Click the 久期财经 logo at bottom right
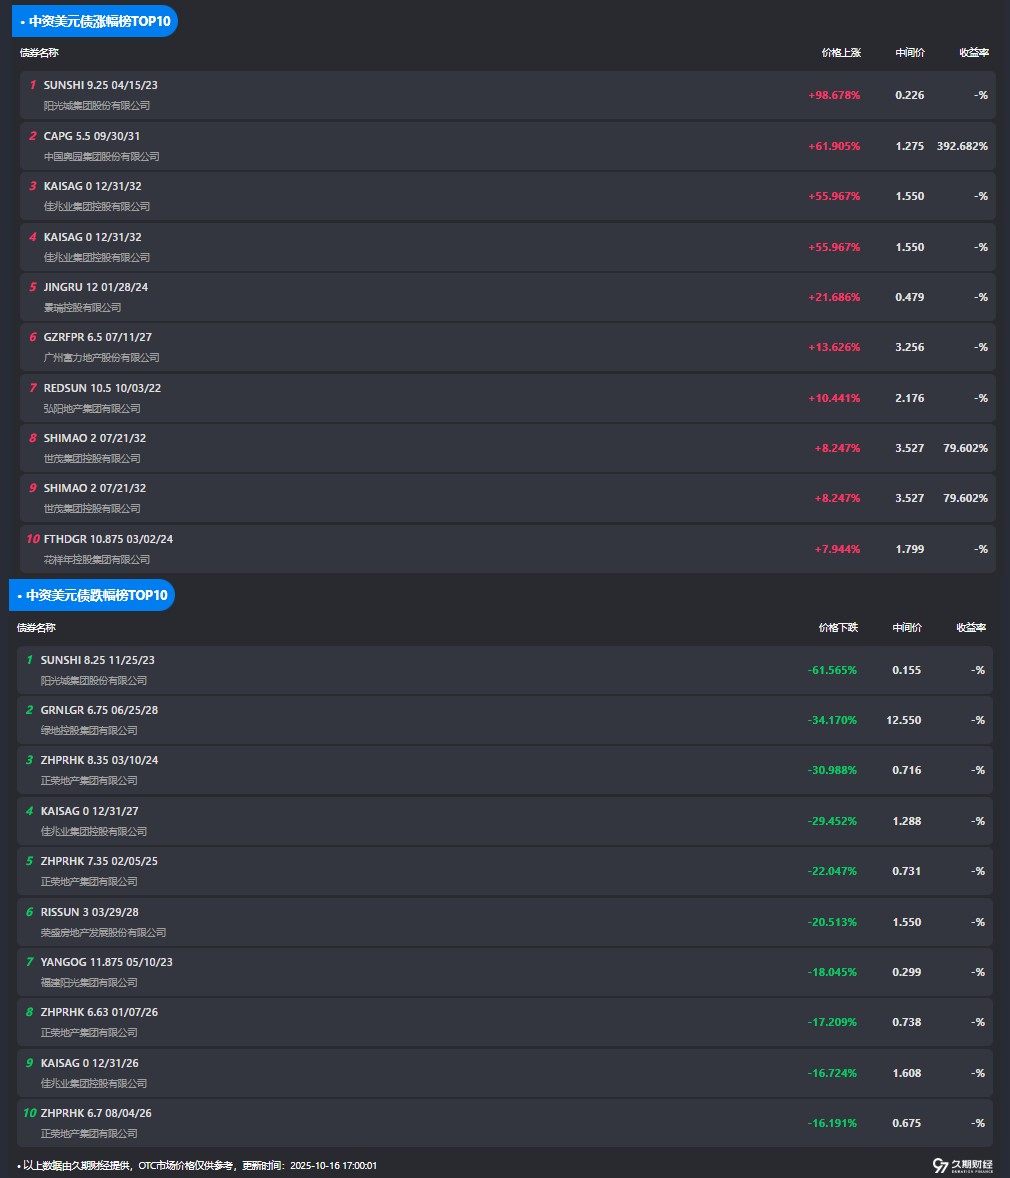The width and height of the screenshot is (1010, 1178). coord(962,1165)
